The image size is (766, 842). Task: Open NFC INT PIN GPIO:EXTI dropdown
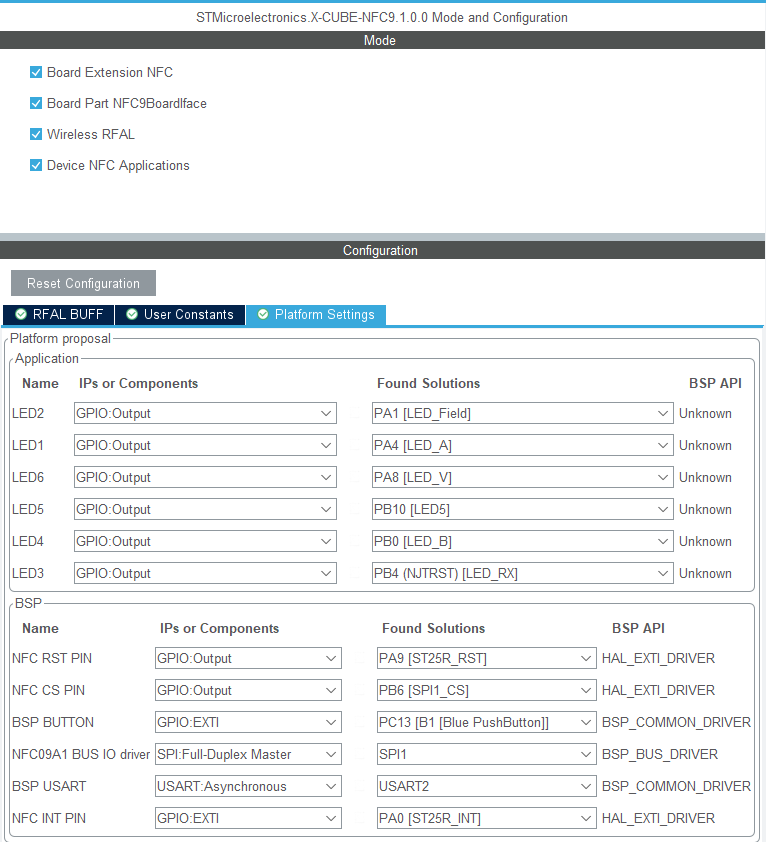pos(248,818)
